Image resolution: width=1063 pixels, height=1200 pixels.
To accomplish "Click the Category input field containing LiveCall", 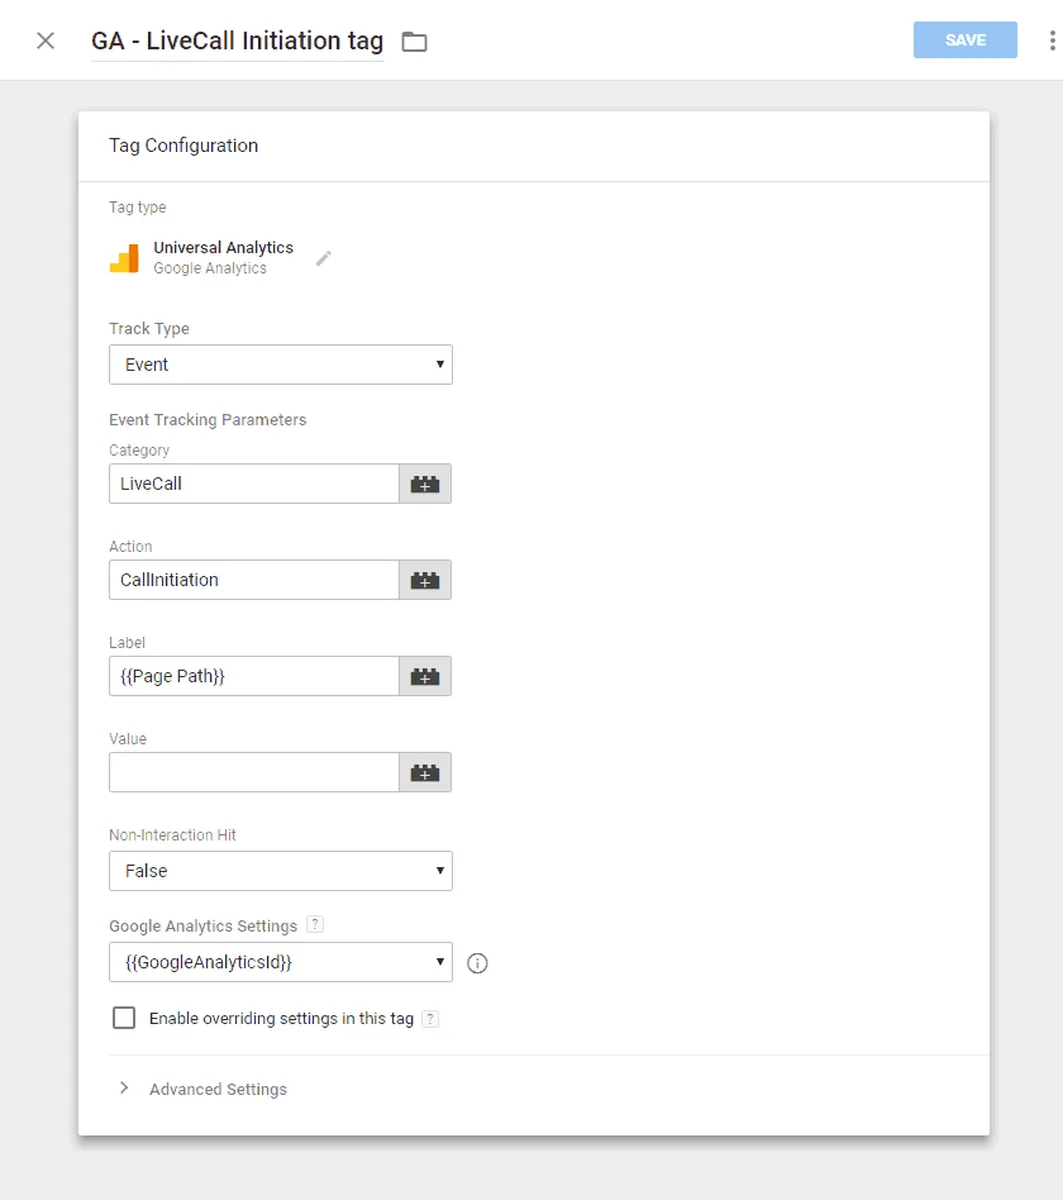I will tap(254, 484).
